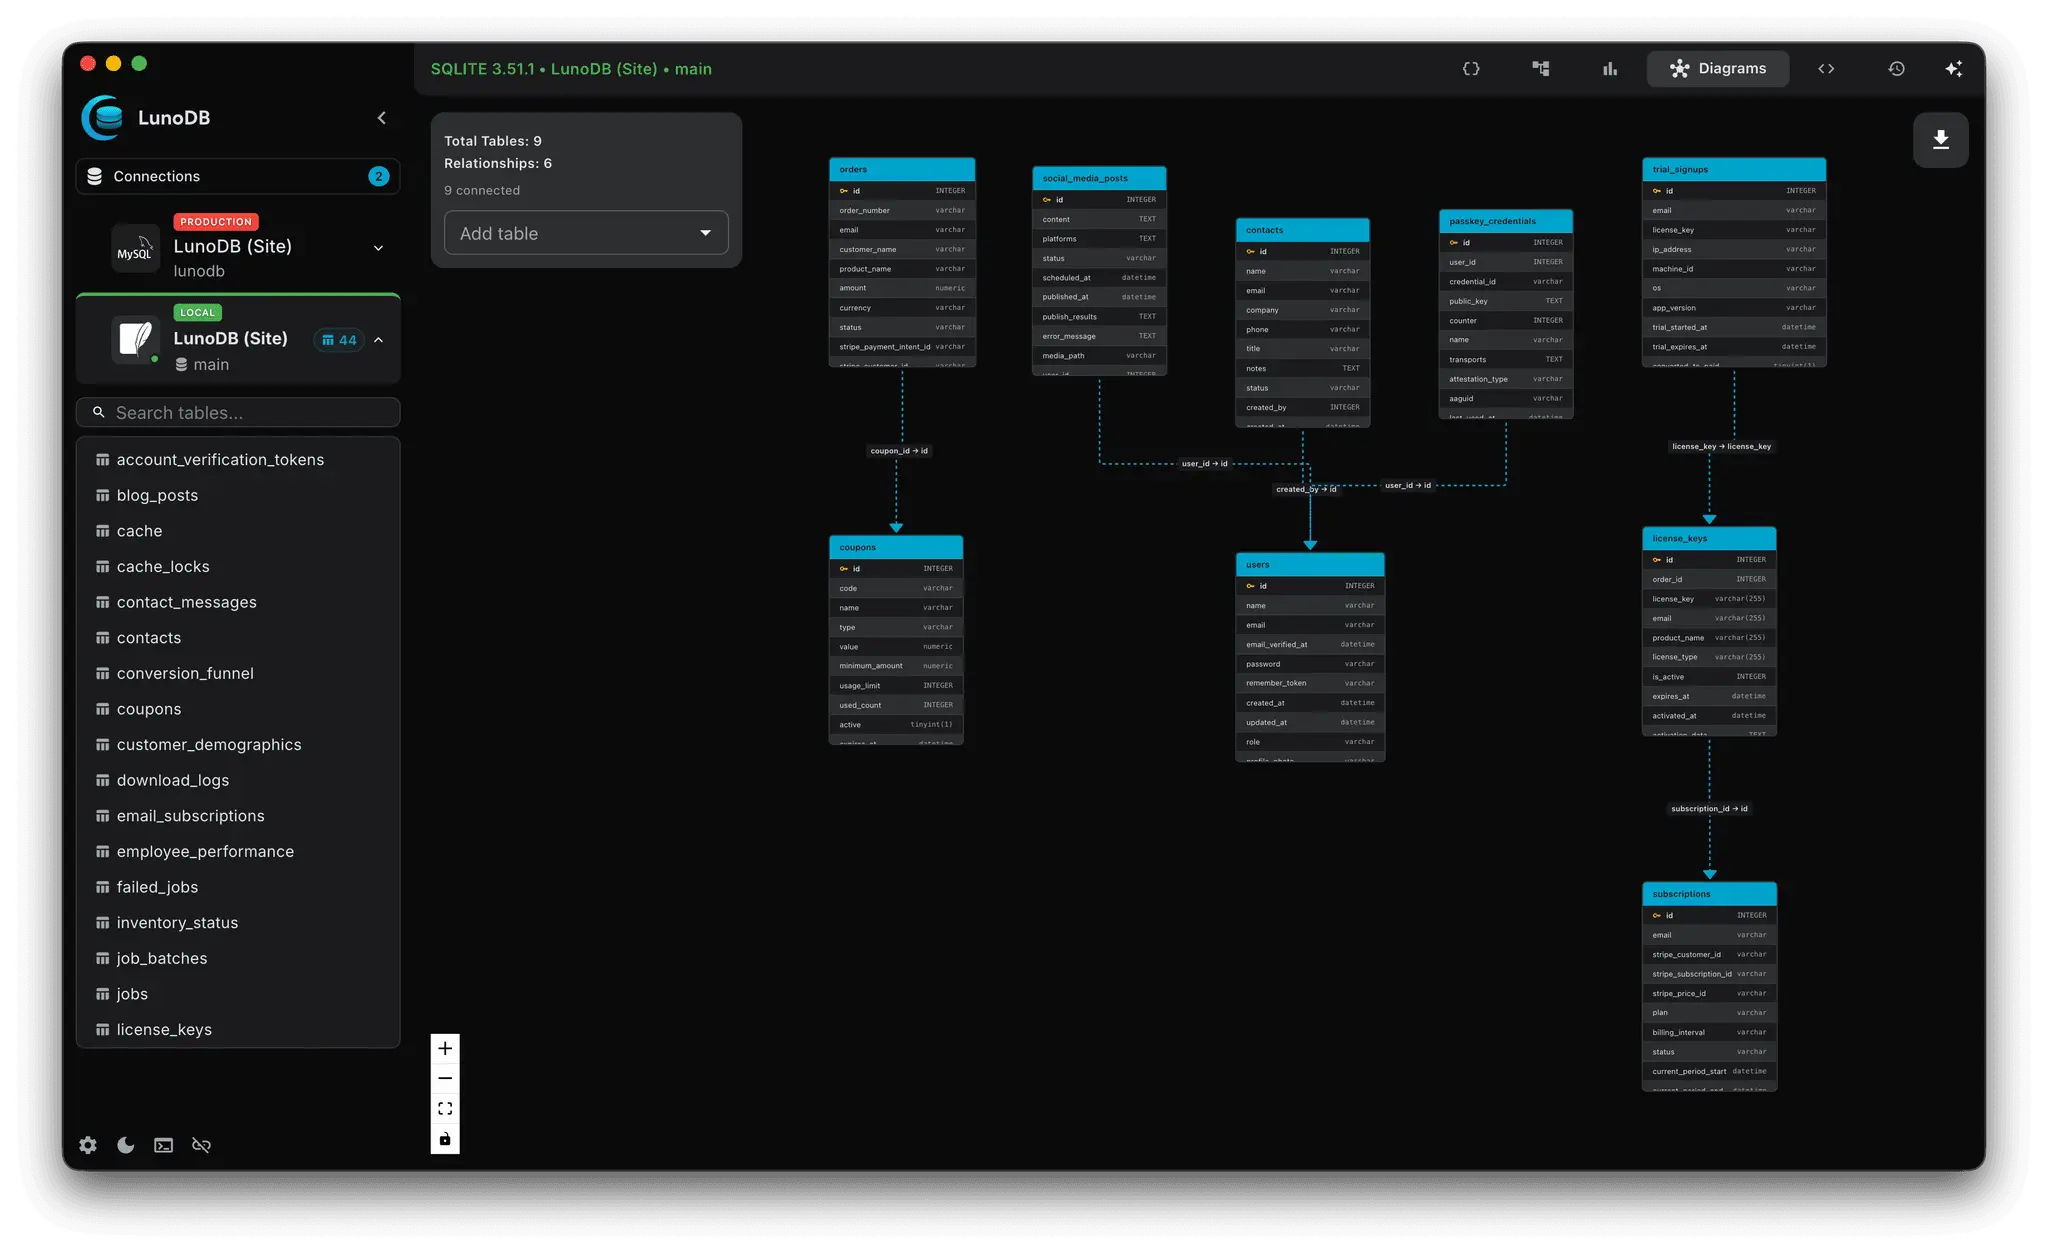Open the license_keys table in sidebar
This screenshot has height=1253, width=2048.
point(238,1030)
